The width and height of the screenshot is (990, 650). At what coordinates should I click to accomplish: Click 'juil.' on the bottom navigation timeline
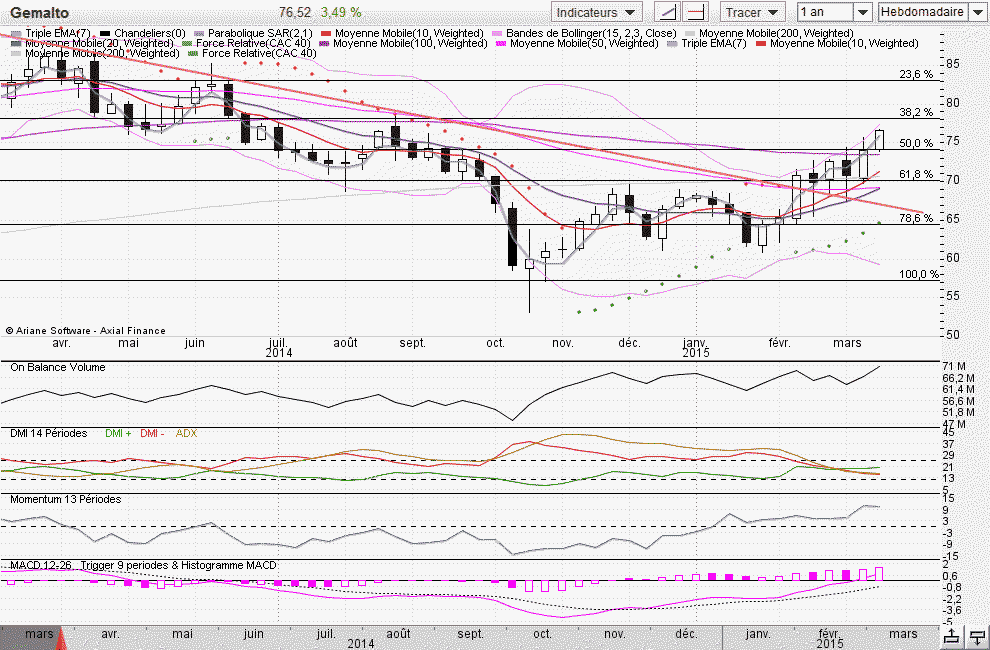pos(326,634)
